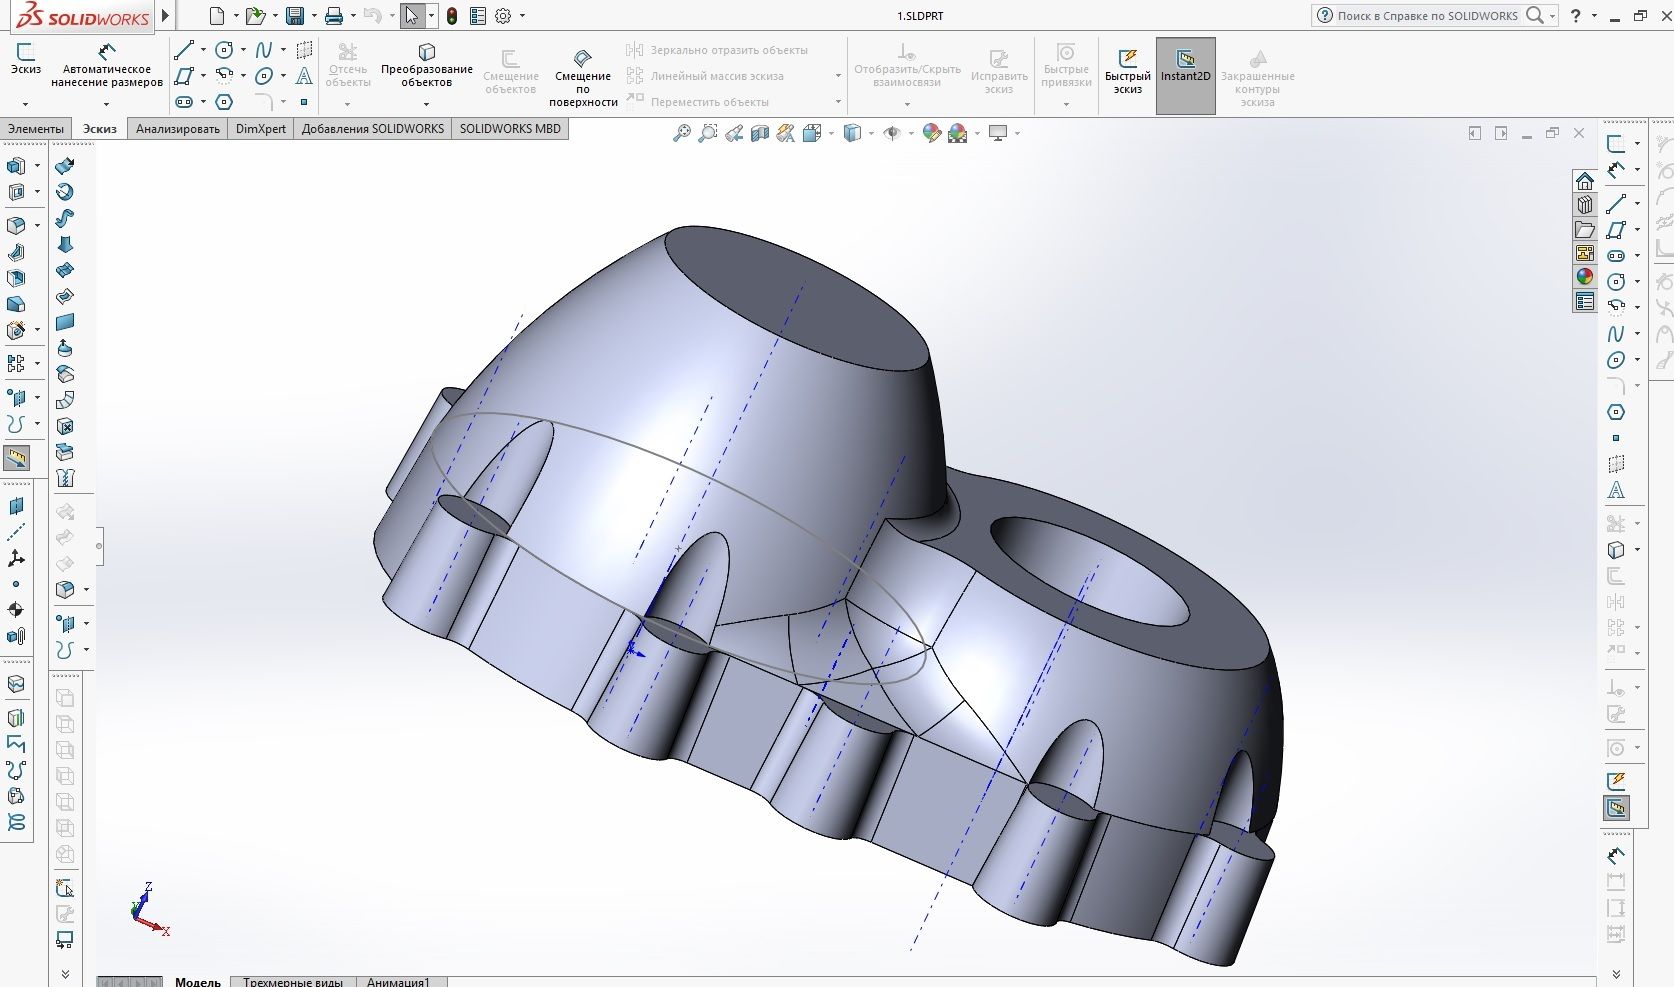Switch to the Элементы tab
Viewport: 1674px width, 987px height.
click(36, 129)
